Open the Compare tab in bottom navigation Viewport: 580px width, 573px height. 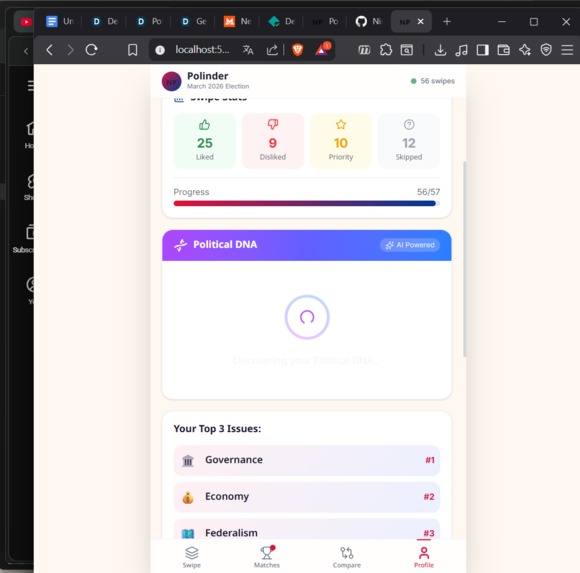[x=347, y=557]
